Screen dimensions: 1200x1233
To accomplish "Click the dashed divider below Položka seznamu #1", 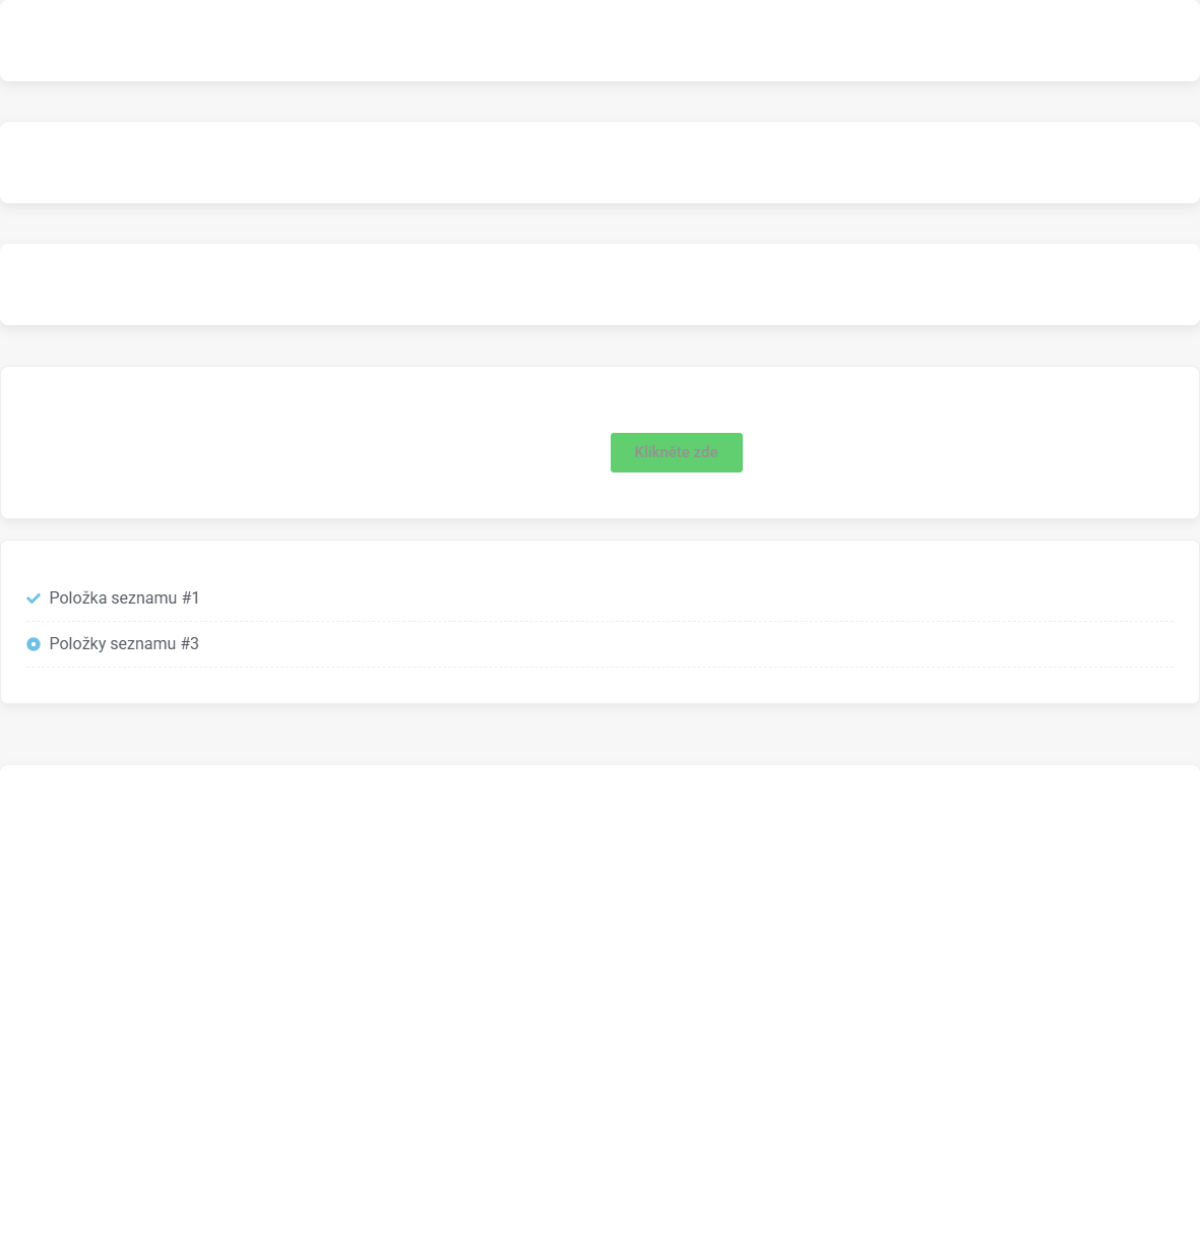I will click(600, 621).
